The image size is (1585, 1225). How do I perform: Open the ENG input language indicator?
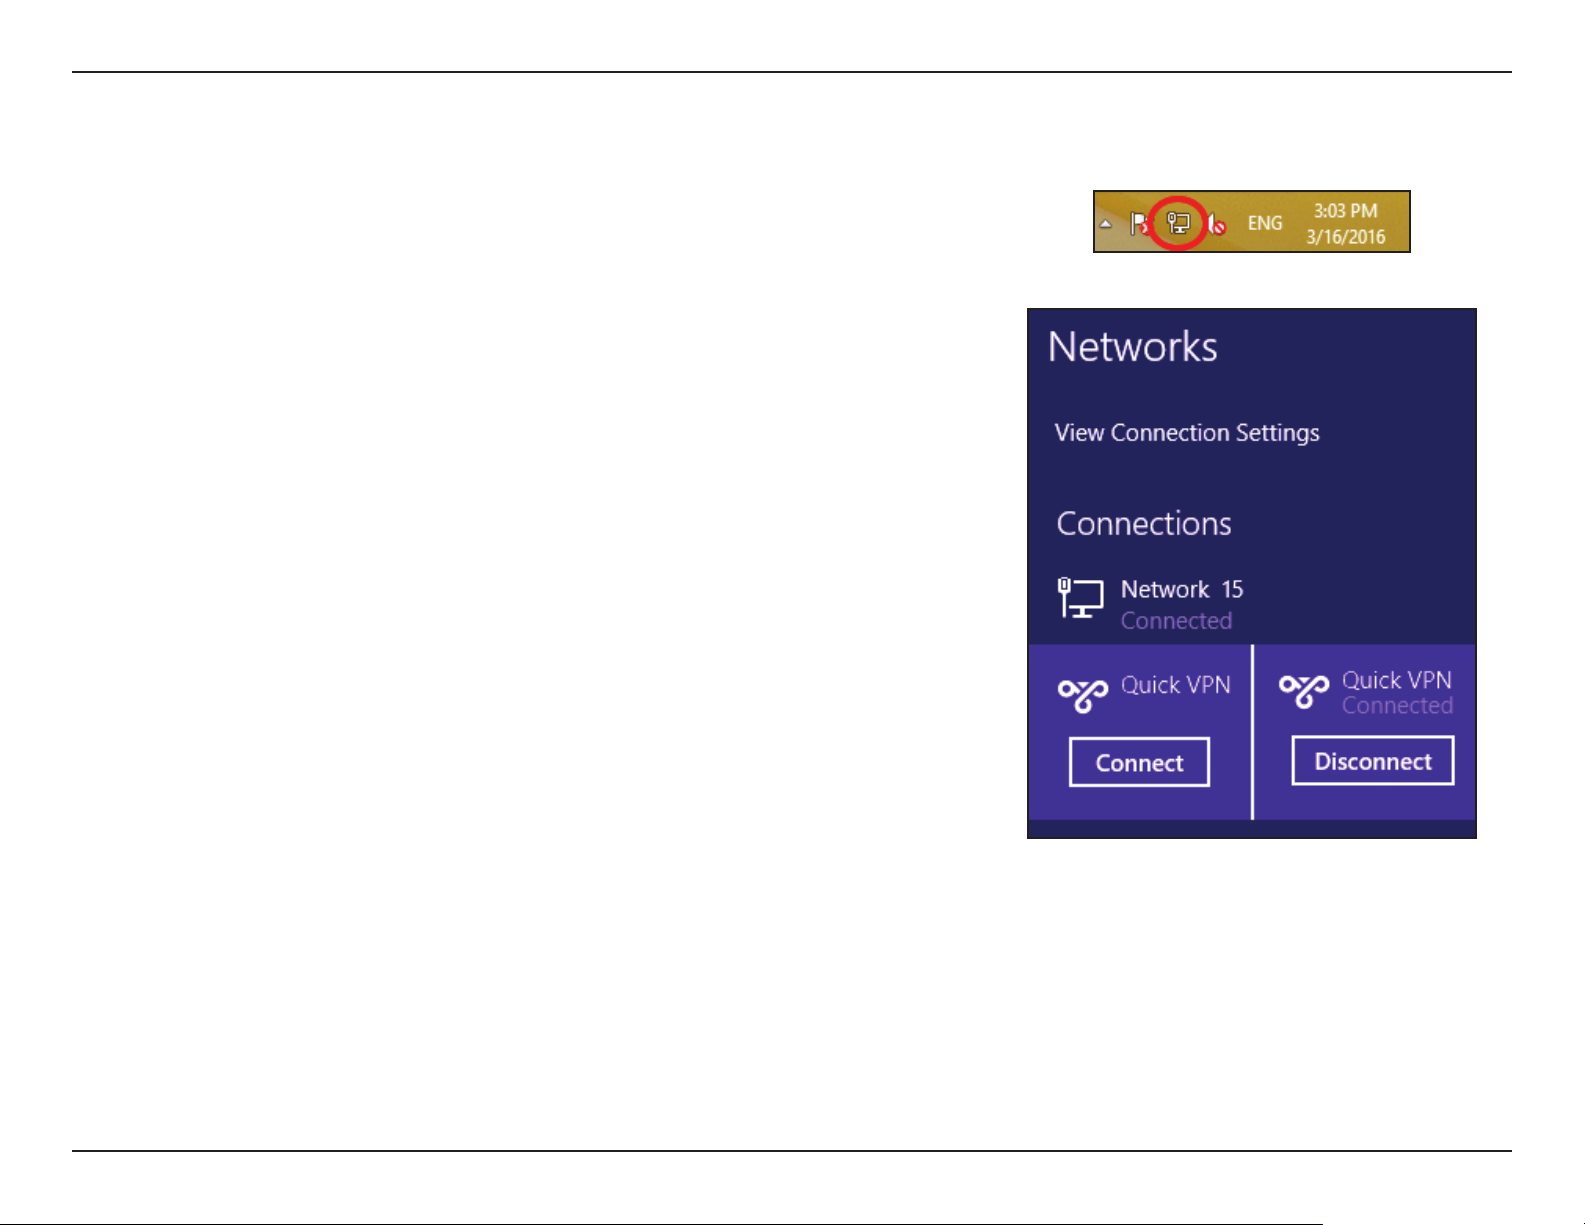tap(1265, 223)
